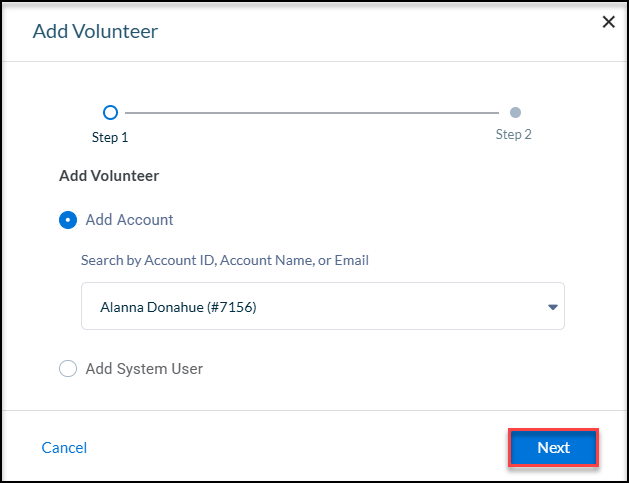Select the Add System User radio button
This screenshot has height=483, width=629.
tap(68, 368)
